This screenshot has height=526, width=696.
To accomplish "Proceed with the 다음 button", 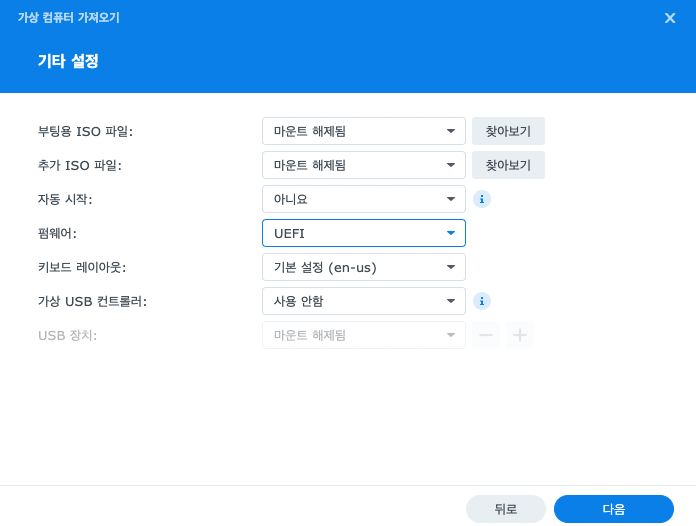I will [614, 509].
